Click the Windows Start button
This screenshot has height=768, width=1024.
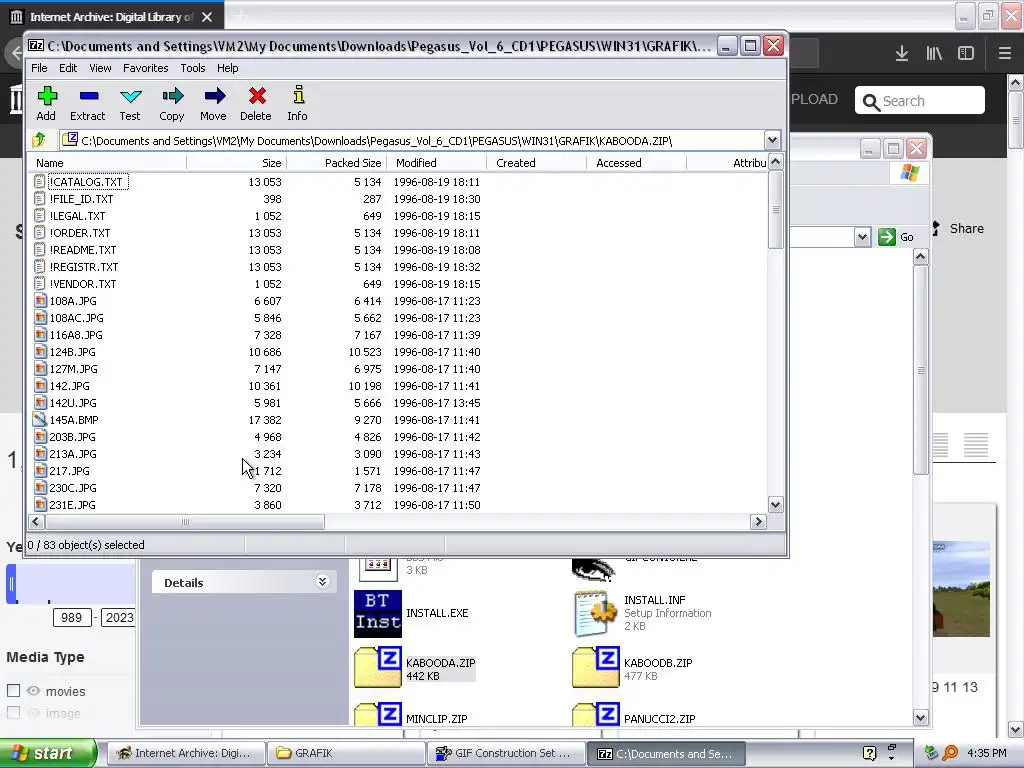click(x=48, y=753)
